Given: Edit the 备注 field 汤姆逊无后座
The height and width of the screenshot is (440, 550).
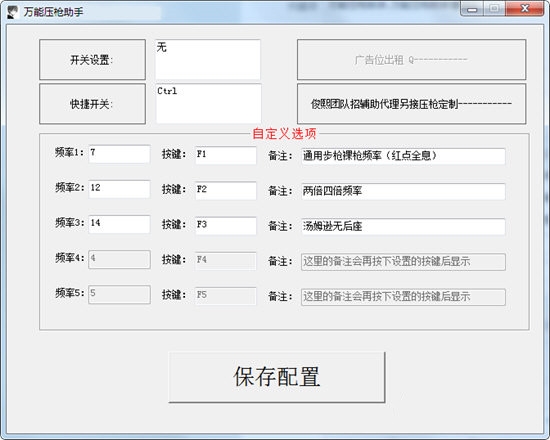Looking at the screenshot, I should (x=403, y=226).
